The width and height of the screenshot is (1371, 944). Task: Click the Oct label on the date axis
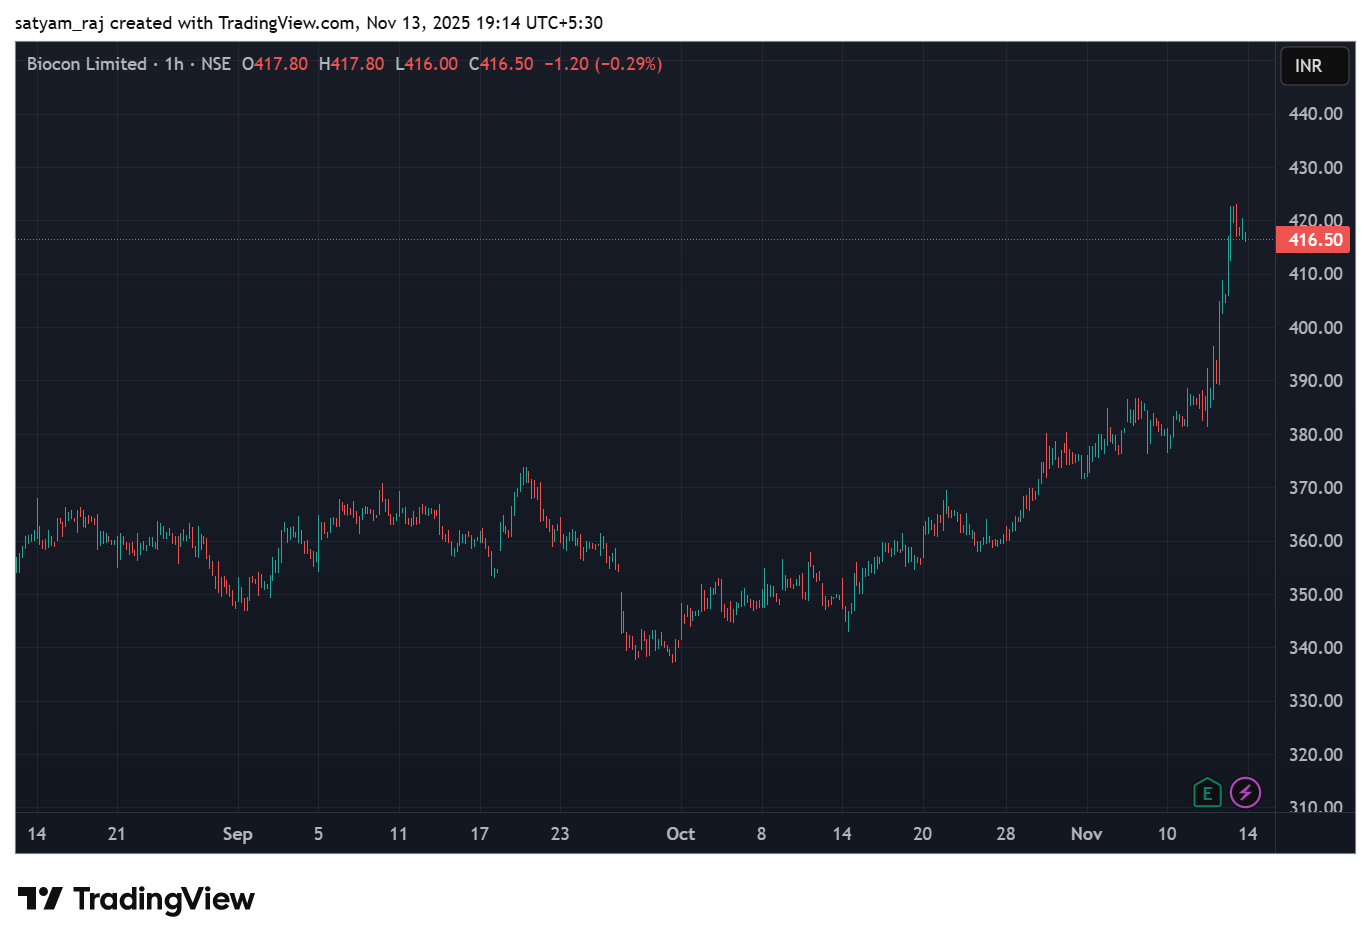[x=681, y=833]
